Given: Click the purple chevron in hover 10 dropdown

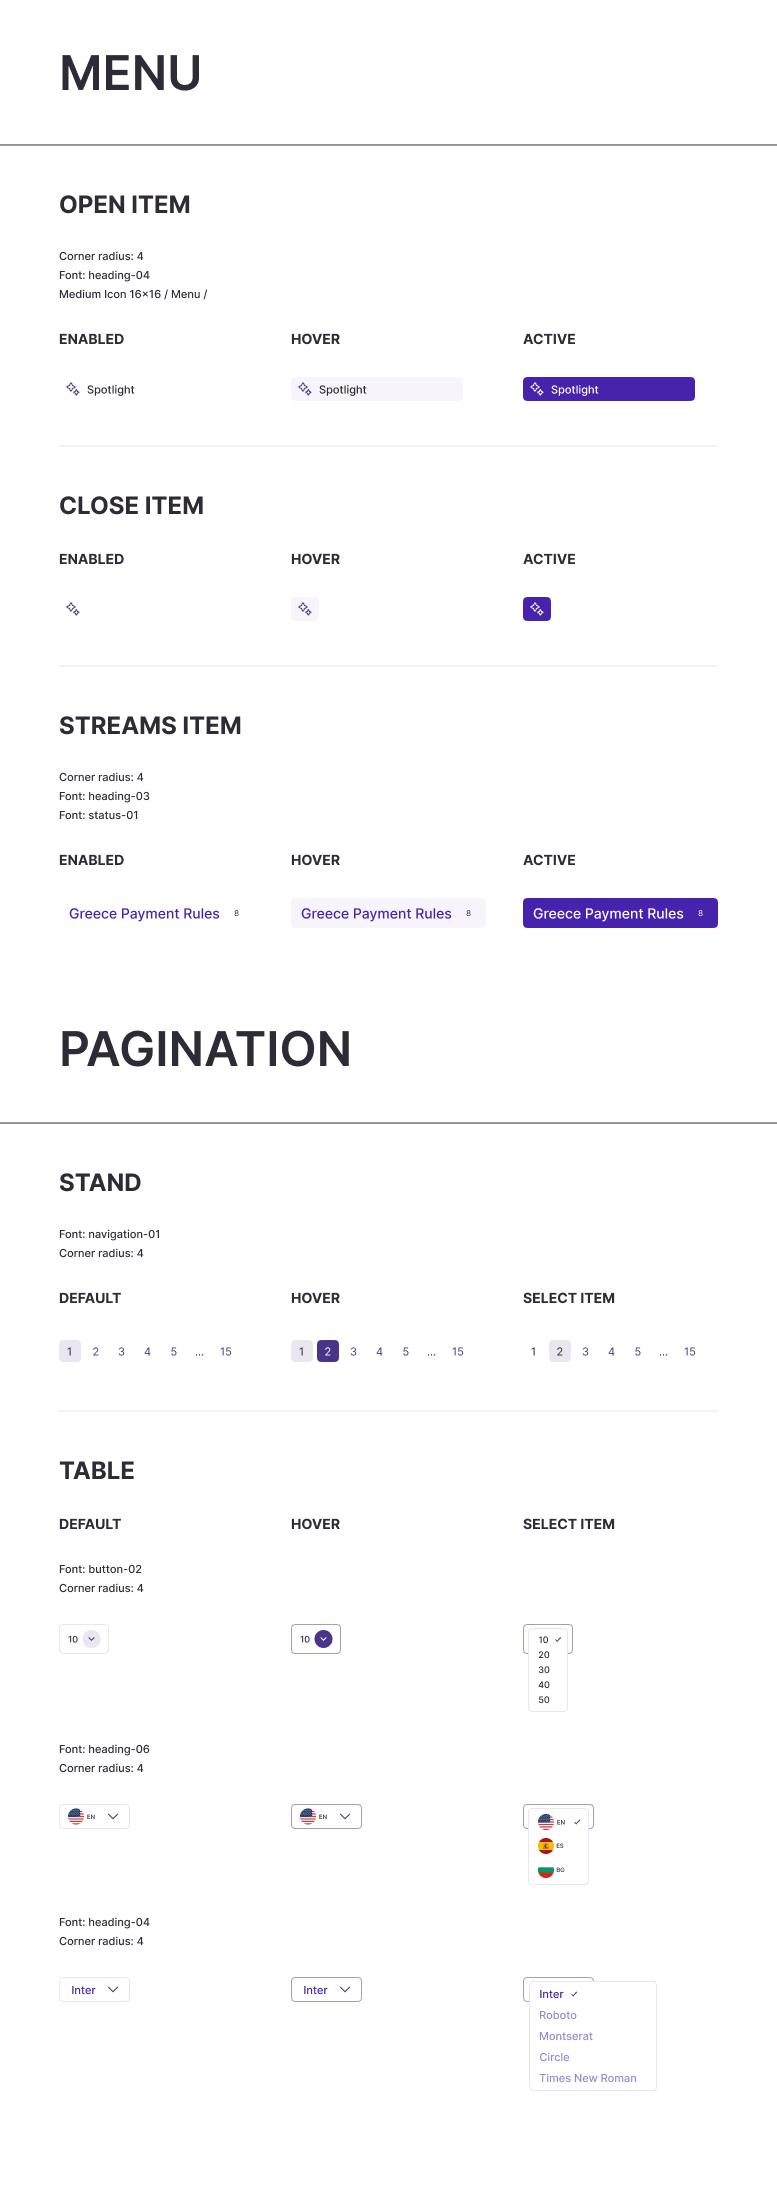Looking at the screenshot, I should 323,1639.
